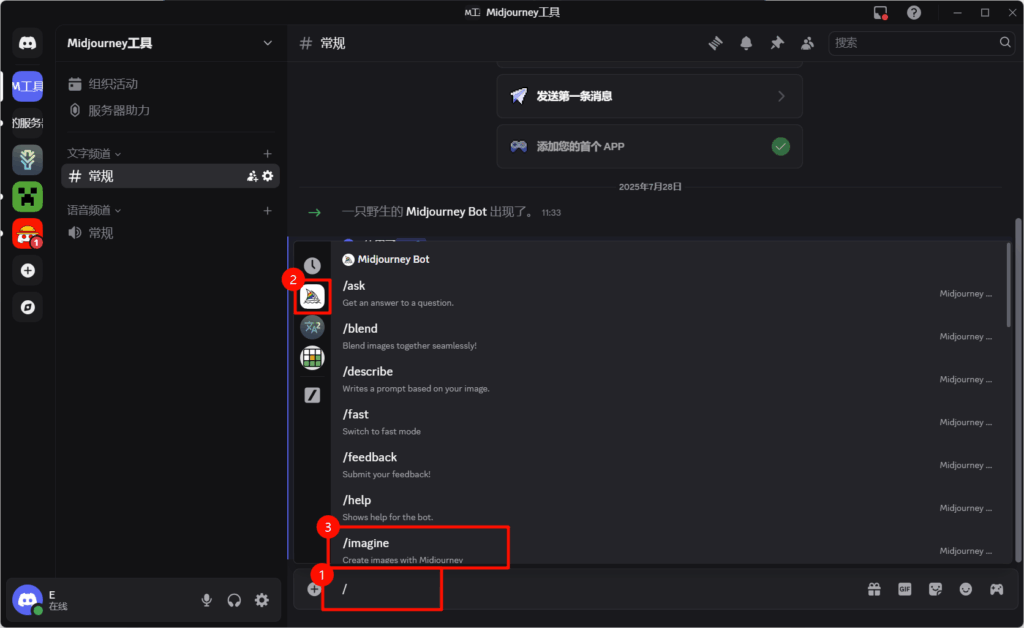This screenshot has height=628, width=1024.
Task: Open the gift icon in message bar
Action: point(874,589)
